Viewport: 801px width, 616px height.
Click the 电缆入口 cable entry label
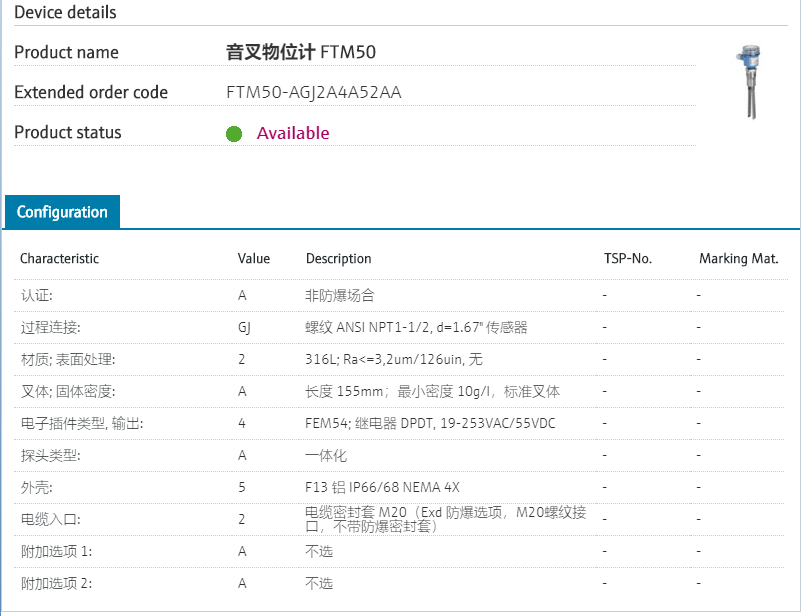[50, 519]
